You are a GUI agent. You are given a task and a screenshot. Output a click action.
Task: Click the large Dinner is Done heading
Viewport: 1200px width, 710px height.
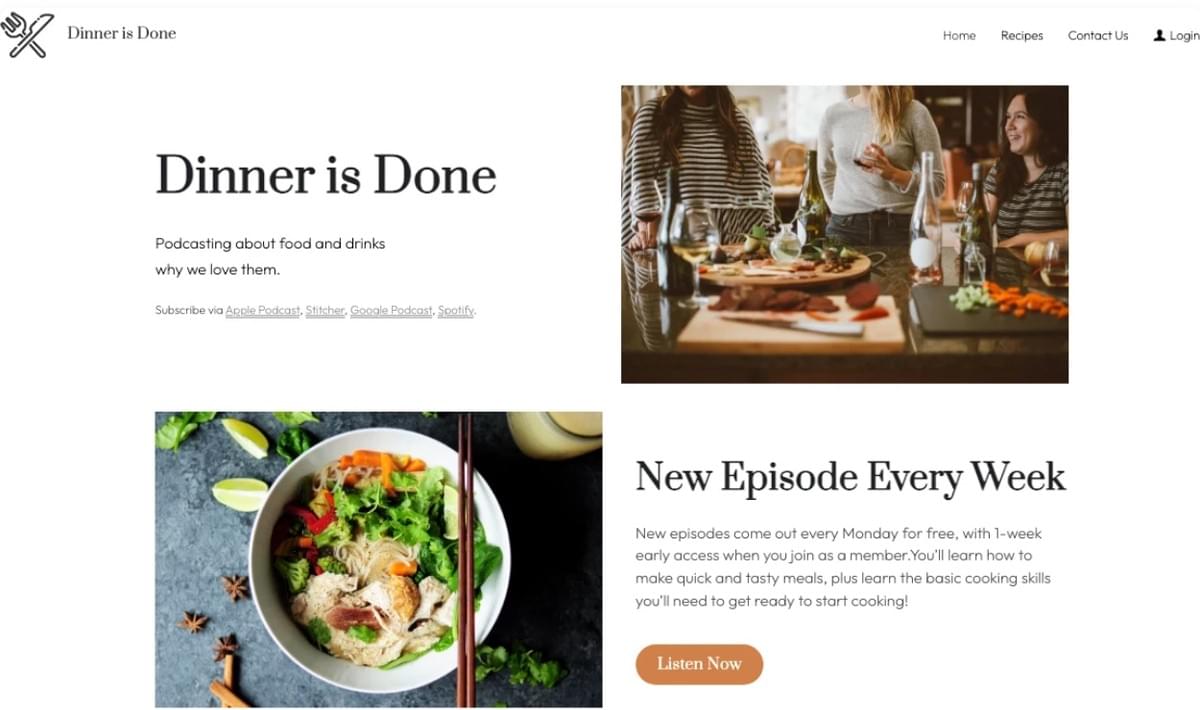[x=326, y=175]
